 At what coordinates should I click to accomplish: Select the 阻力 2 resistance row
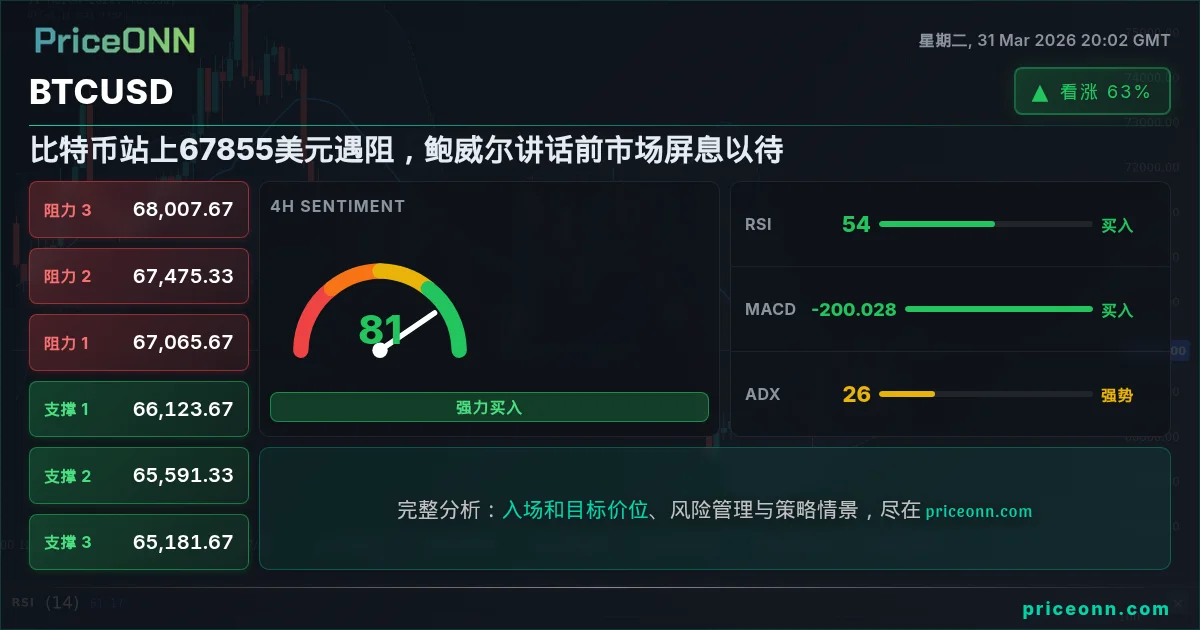click(x=139, y=276)
